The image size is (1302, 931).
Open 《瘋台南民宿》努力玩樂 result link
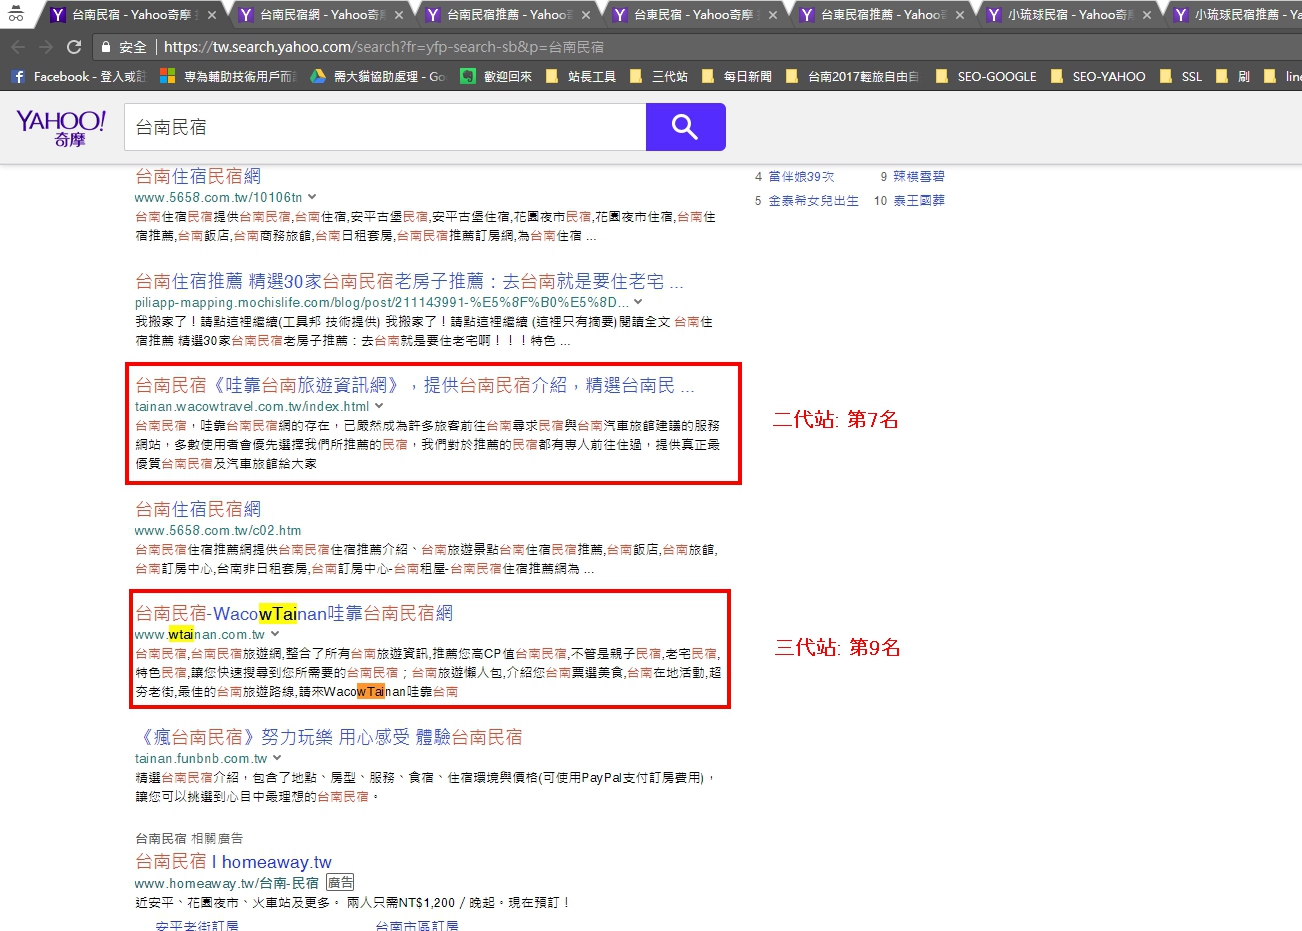tap(329, 737)
